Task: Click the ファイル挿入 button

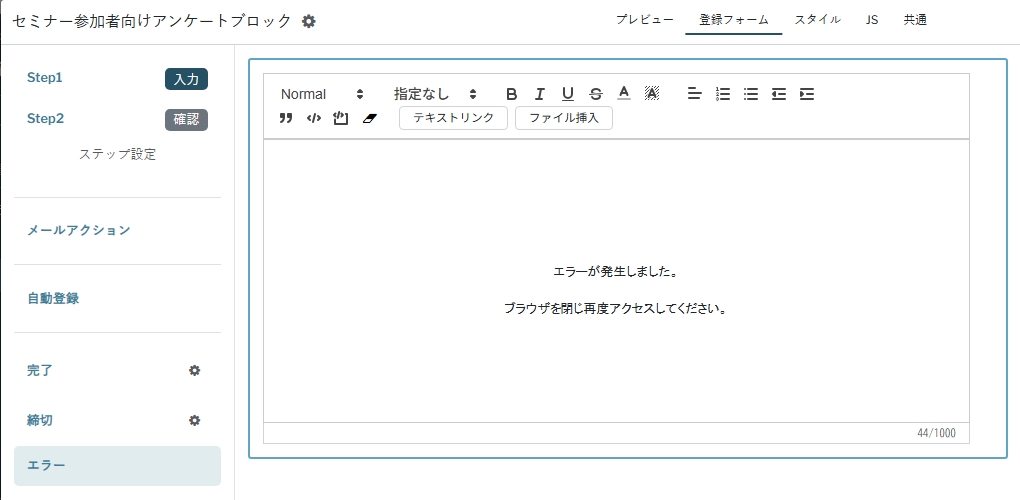Action: pyautogui.click(x=563, y=118)
